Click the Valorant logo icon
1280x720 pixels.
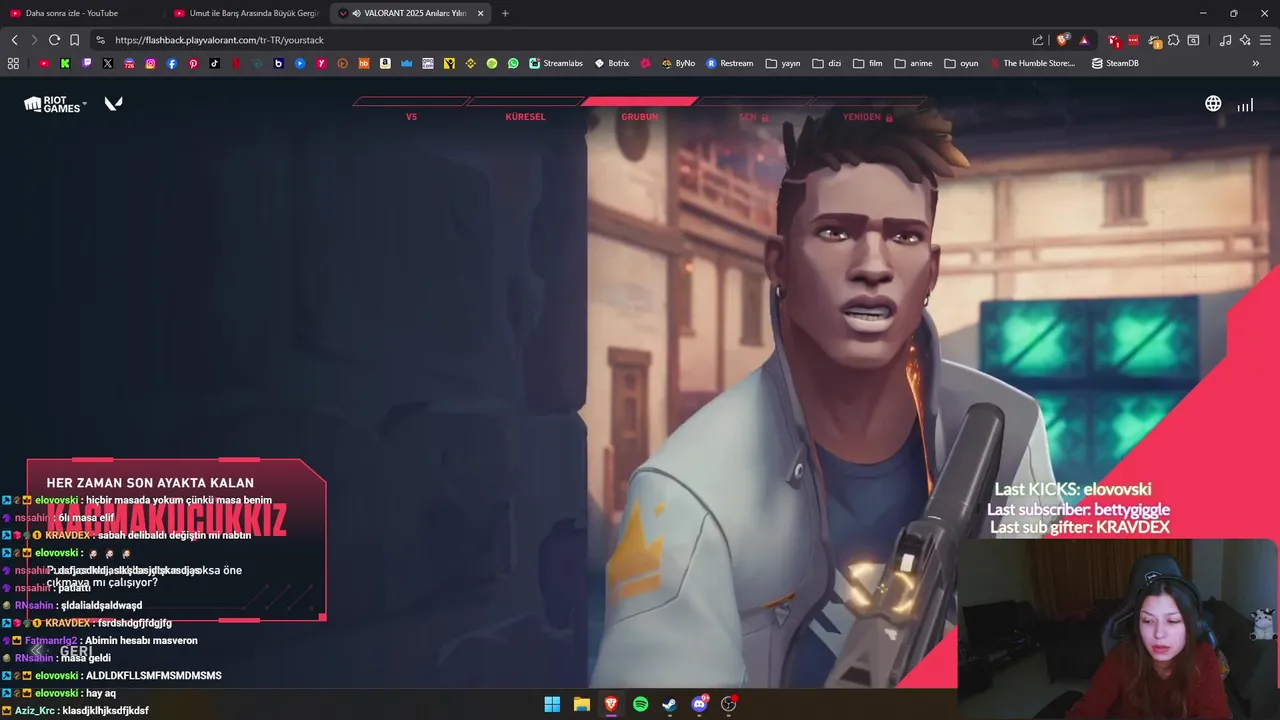pos(113,103)
